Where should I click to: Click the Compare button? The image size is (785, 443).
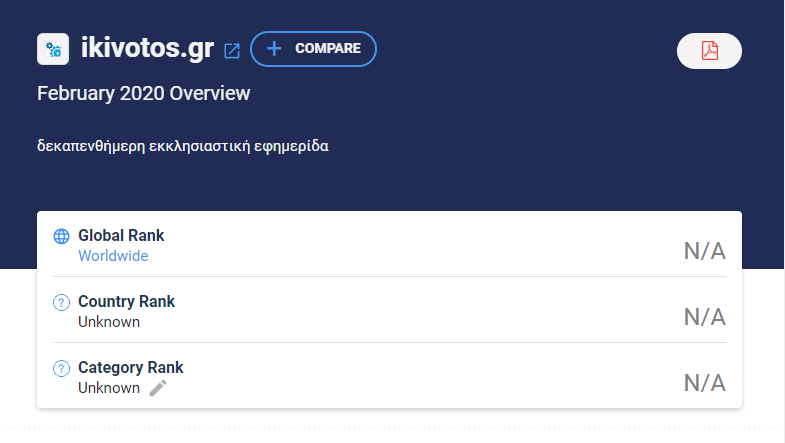coord(313,49)
